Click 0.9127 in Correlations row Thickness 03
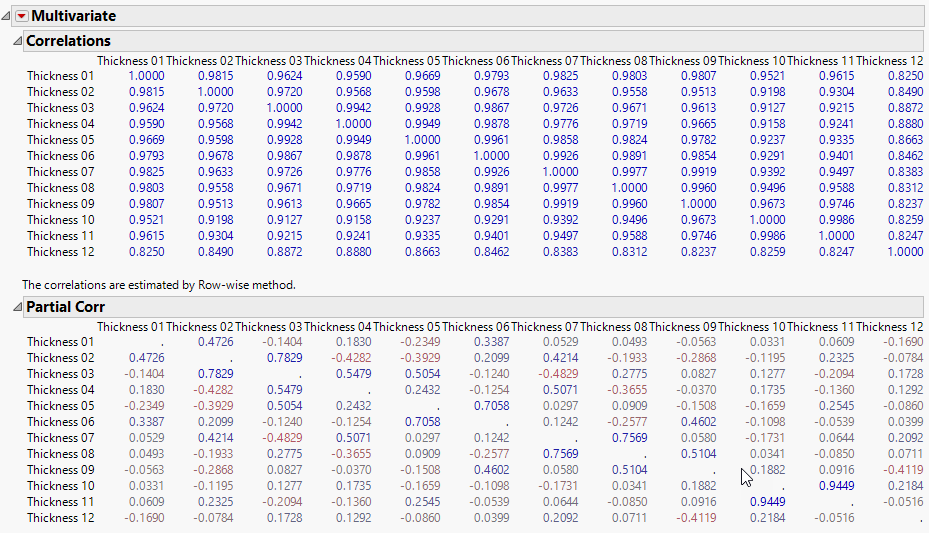929x533 pixels. point(767,108)
